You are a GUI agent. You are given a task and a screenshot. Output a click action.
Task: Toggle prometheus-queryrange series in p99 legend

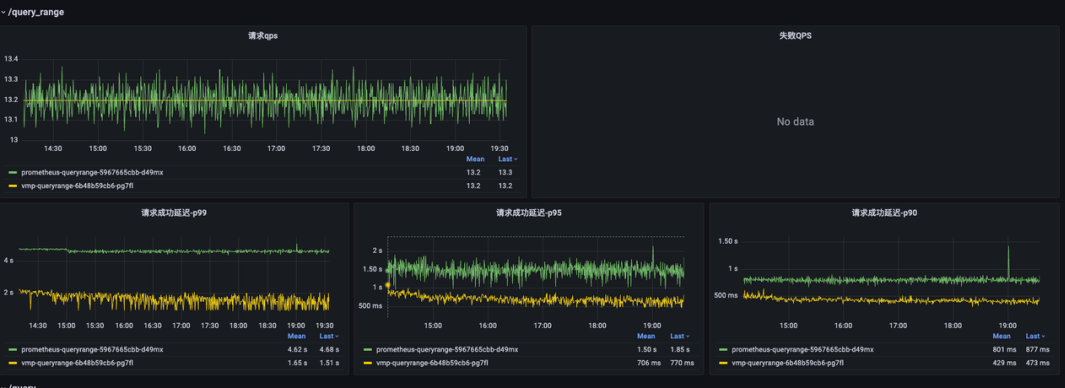coord(92,349)
